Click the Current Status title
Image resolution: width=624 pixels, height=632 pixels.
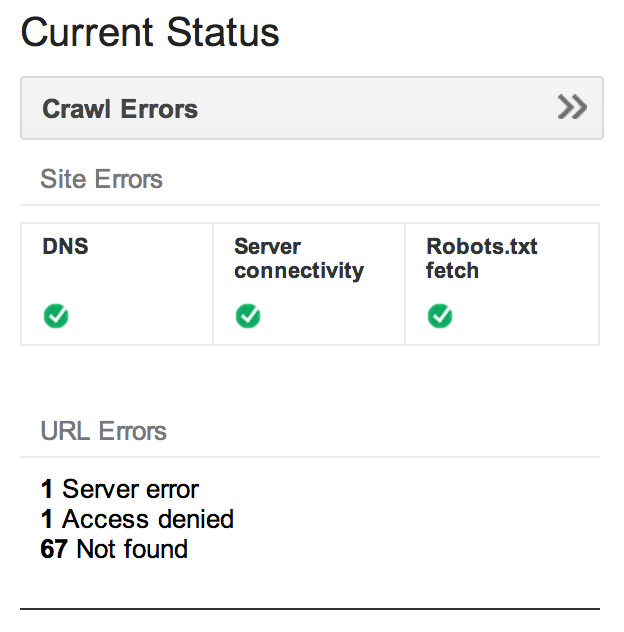point(150,32)
